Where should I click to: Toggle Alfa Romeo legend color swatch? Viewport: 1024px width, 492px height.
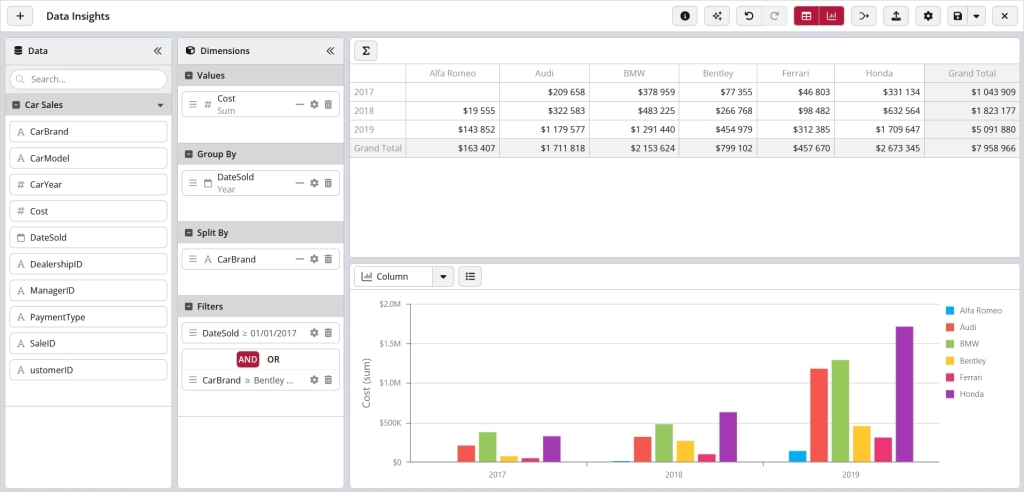coord(950,311)
